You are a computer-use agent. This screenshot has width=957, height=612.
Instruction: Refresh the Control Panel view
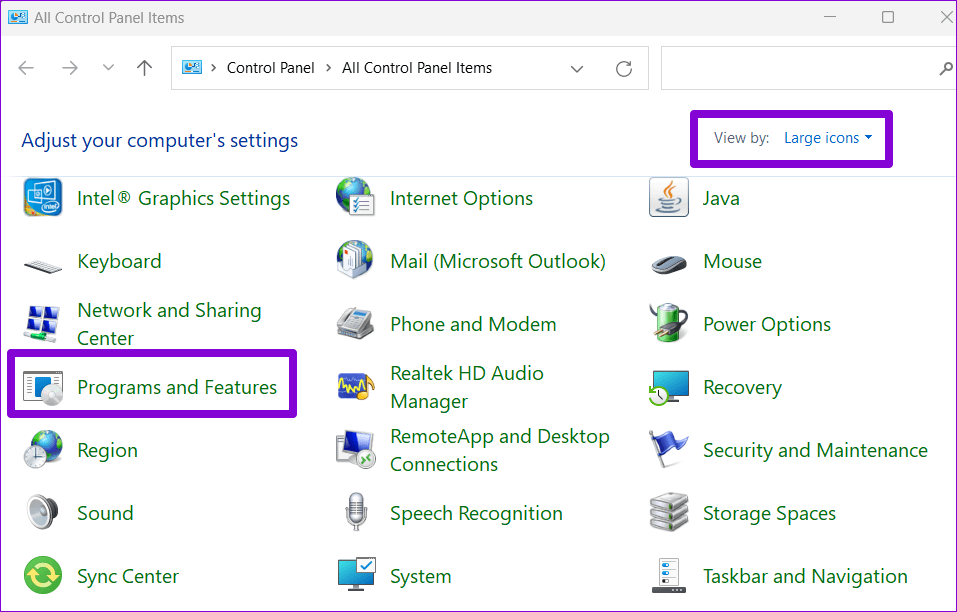pos(624,68)
